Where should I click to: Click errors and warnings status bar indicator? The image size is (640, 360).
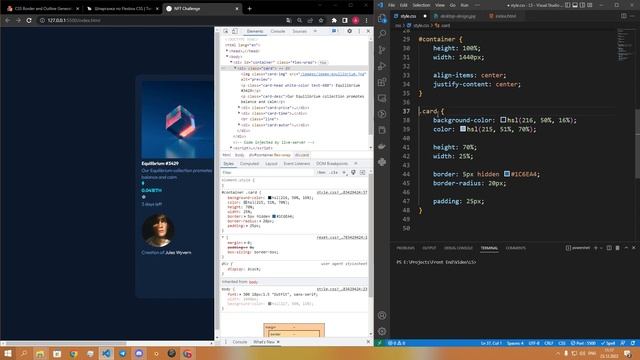pos(396,343)
